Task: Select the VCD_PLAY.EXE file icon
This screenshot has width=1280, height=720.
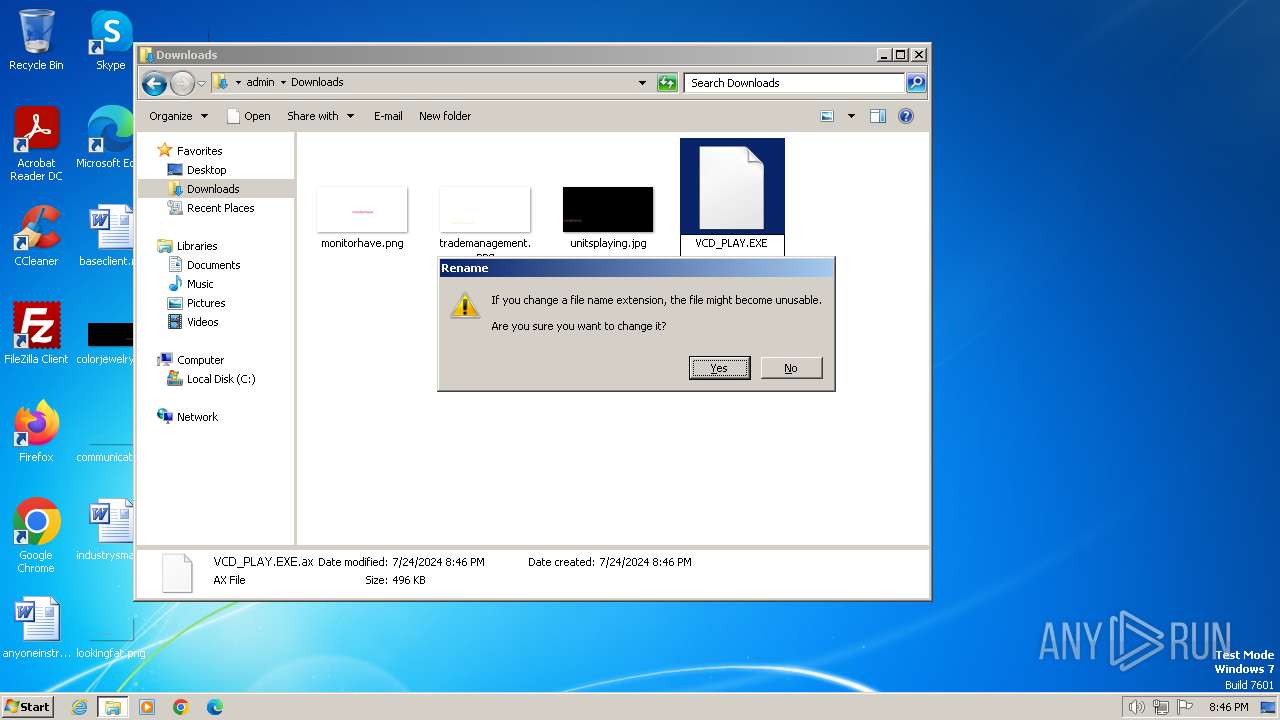Action: (x=732, y=187)
